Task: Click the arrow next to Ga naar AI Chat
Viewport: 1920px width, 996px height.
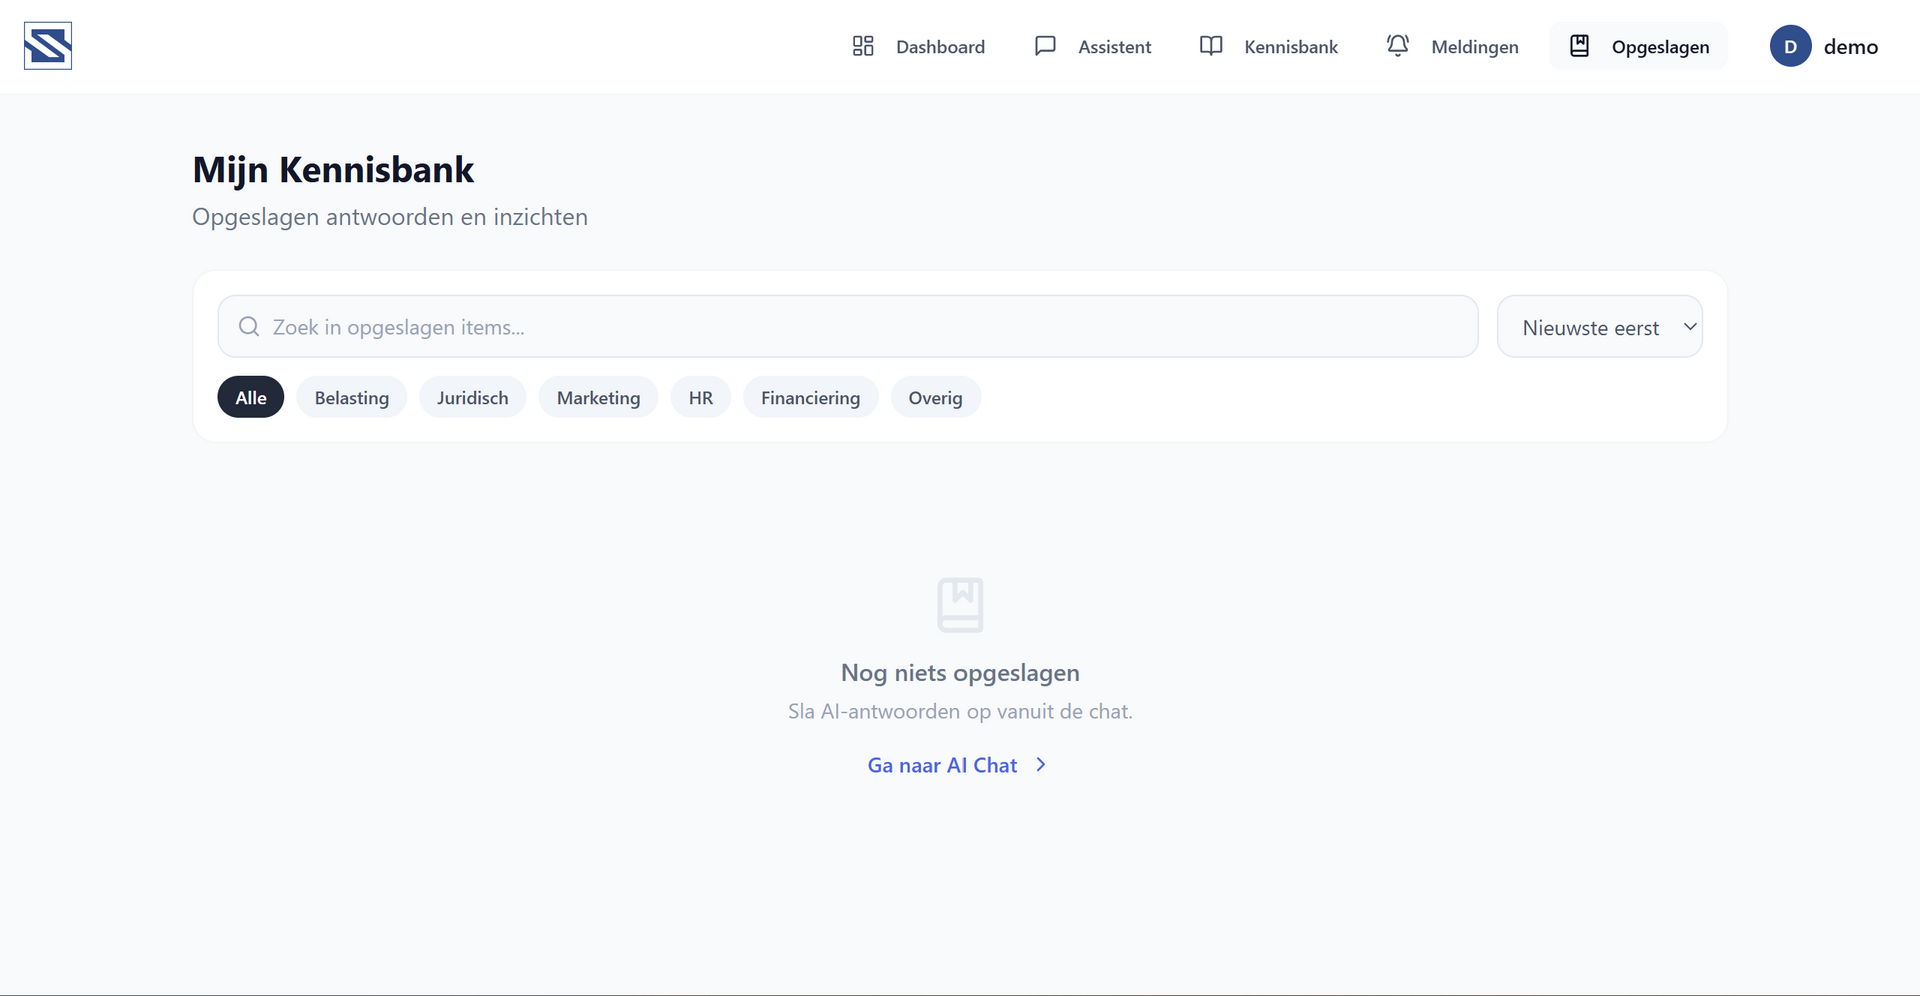Action: tap(1041, 765)
